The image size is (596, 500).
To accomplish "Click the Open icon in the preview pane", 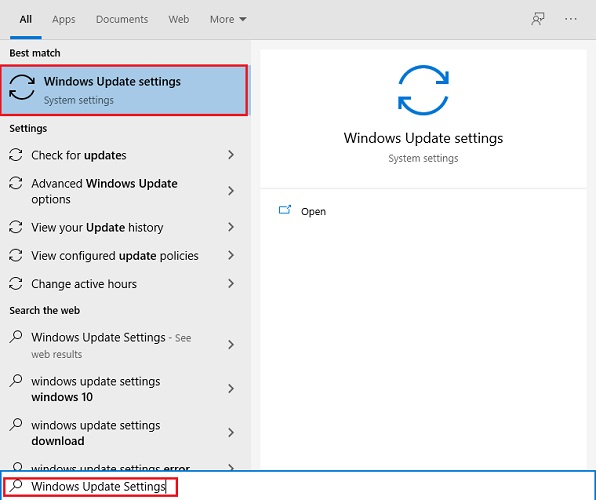I will click(285, 210).
